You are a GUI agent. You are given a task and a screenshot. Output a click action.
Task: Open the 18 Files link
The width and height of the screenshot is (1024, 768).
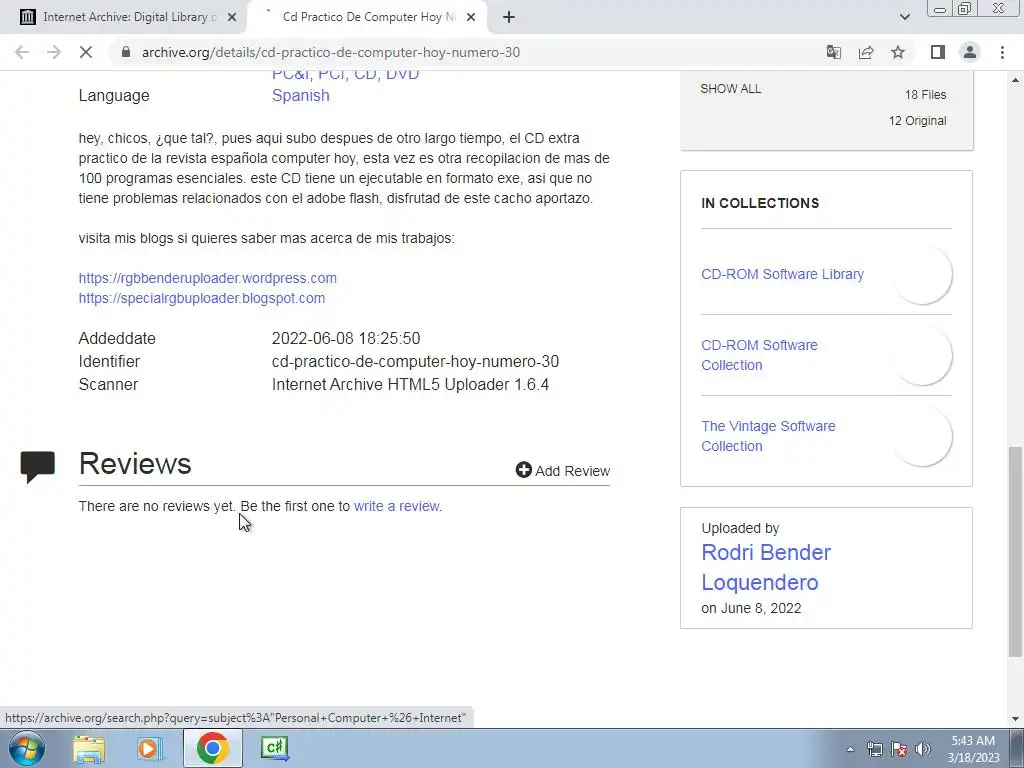point(925,95)
